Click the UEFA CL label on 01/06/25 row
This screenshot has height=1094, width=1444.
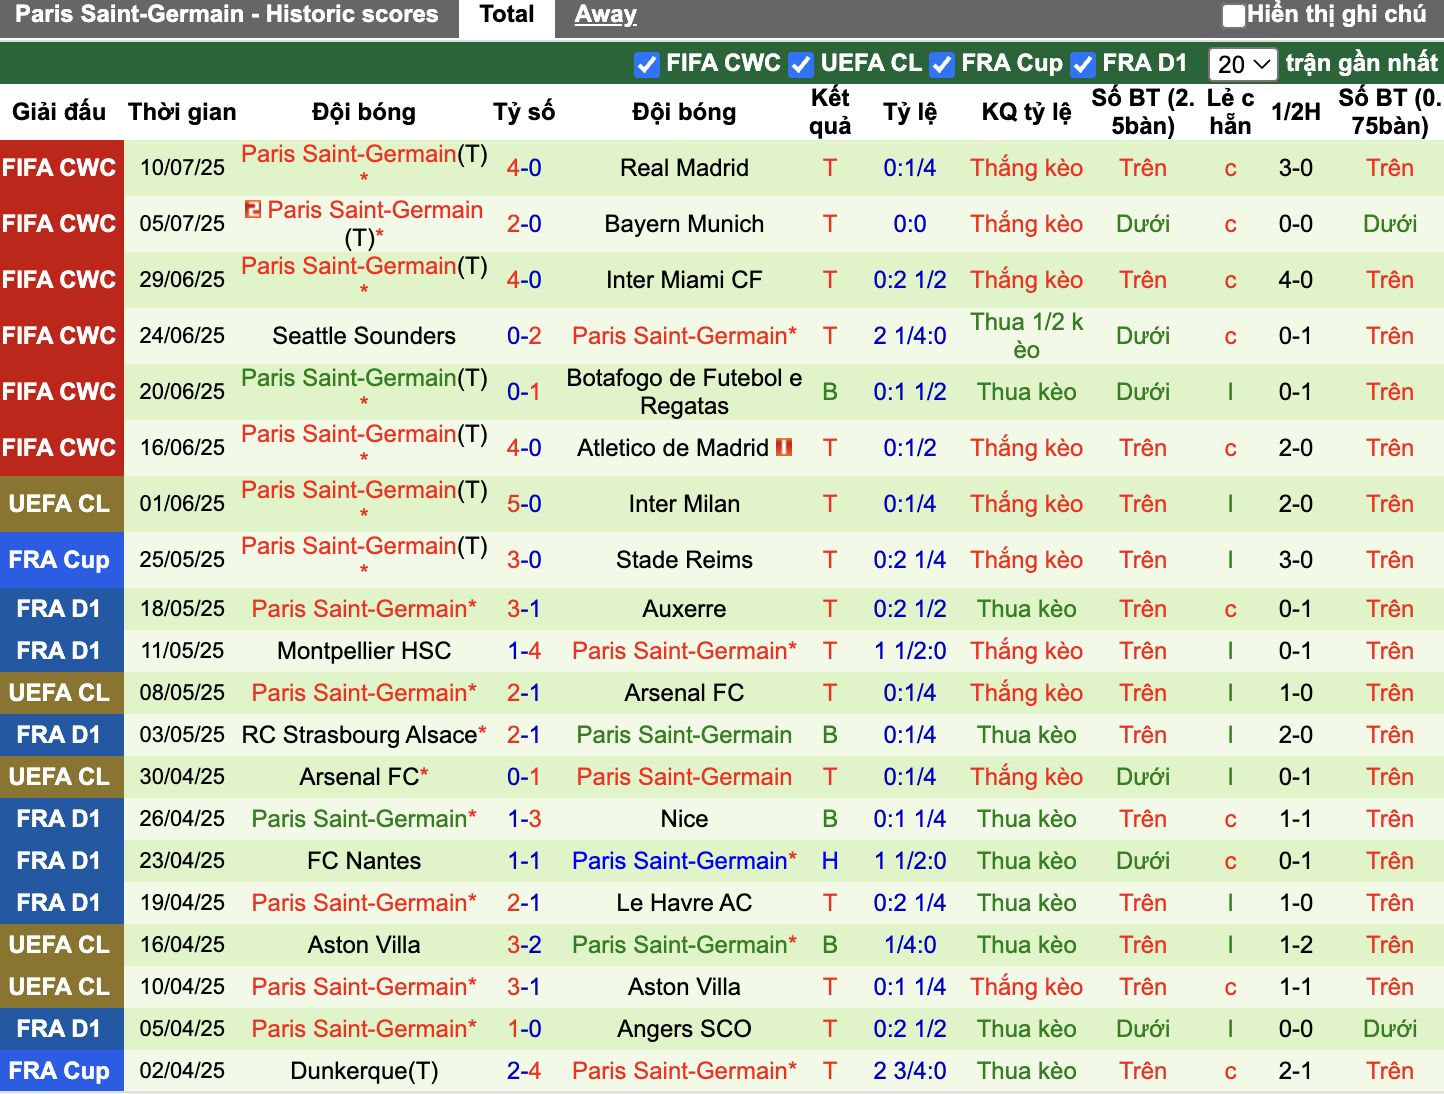coord(59,503)
